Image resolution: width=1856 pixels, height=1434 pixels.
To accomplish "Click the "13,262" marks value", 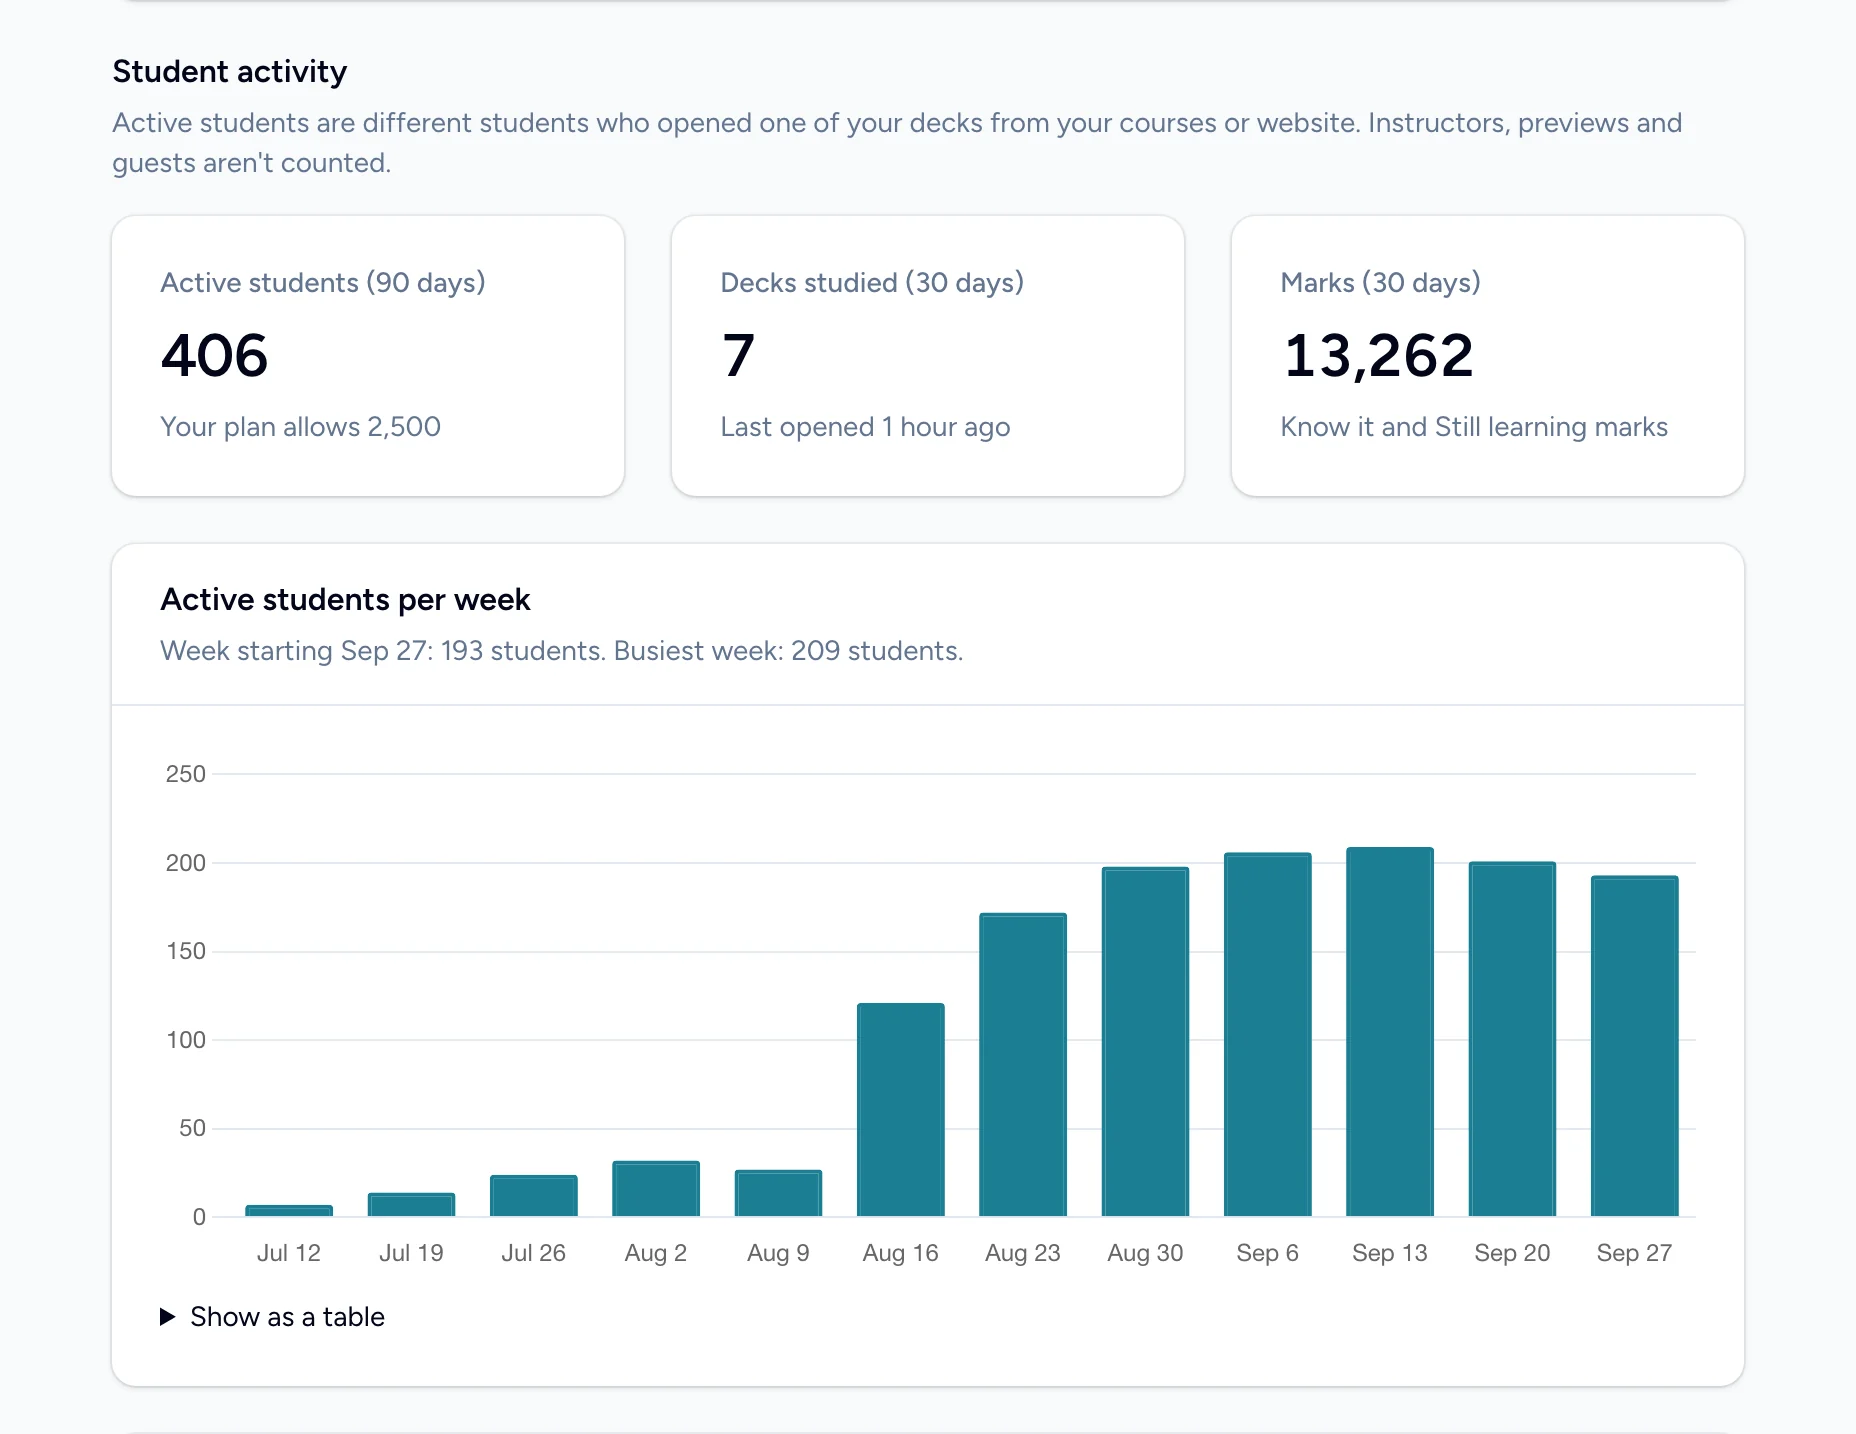I will pyautogui.click(x=1378, y=356).
